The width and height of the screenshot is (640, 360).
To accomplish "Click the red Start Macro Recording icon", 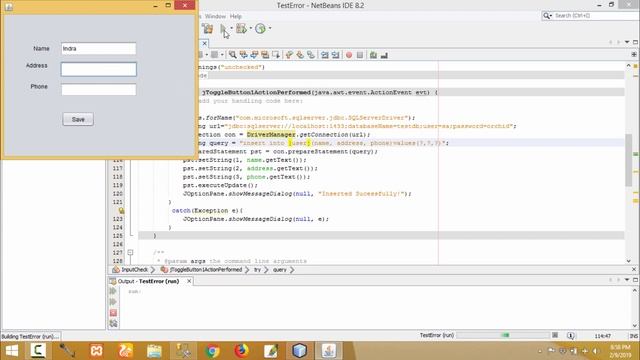I will pos(349,55).
